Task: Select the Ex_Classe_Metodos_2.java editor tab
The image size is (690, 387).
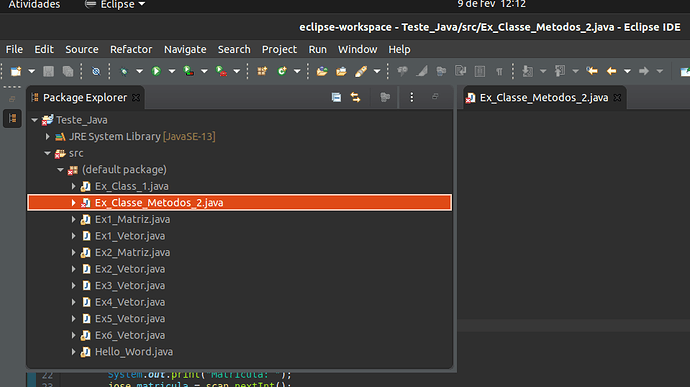Action: point(543,97)
